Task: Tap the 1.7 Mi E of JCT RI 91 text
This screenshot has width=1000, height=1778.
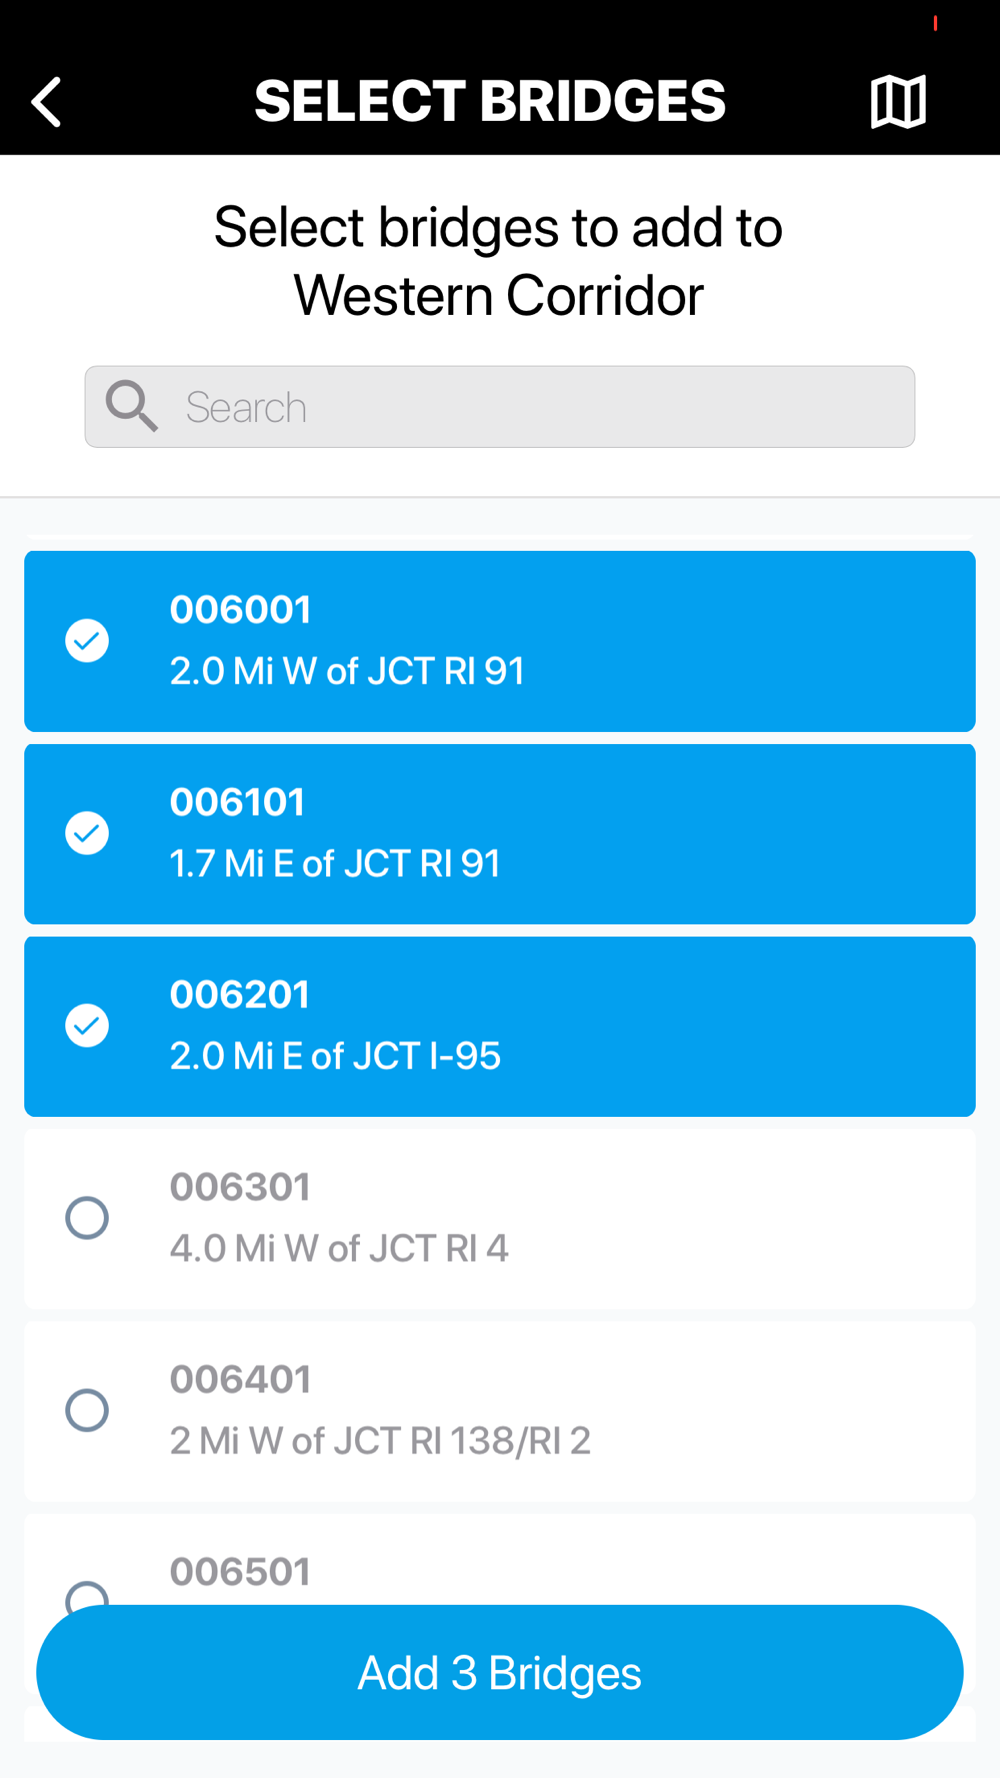Action: 335,864
